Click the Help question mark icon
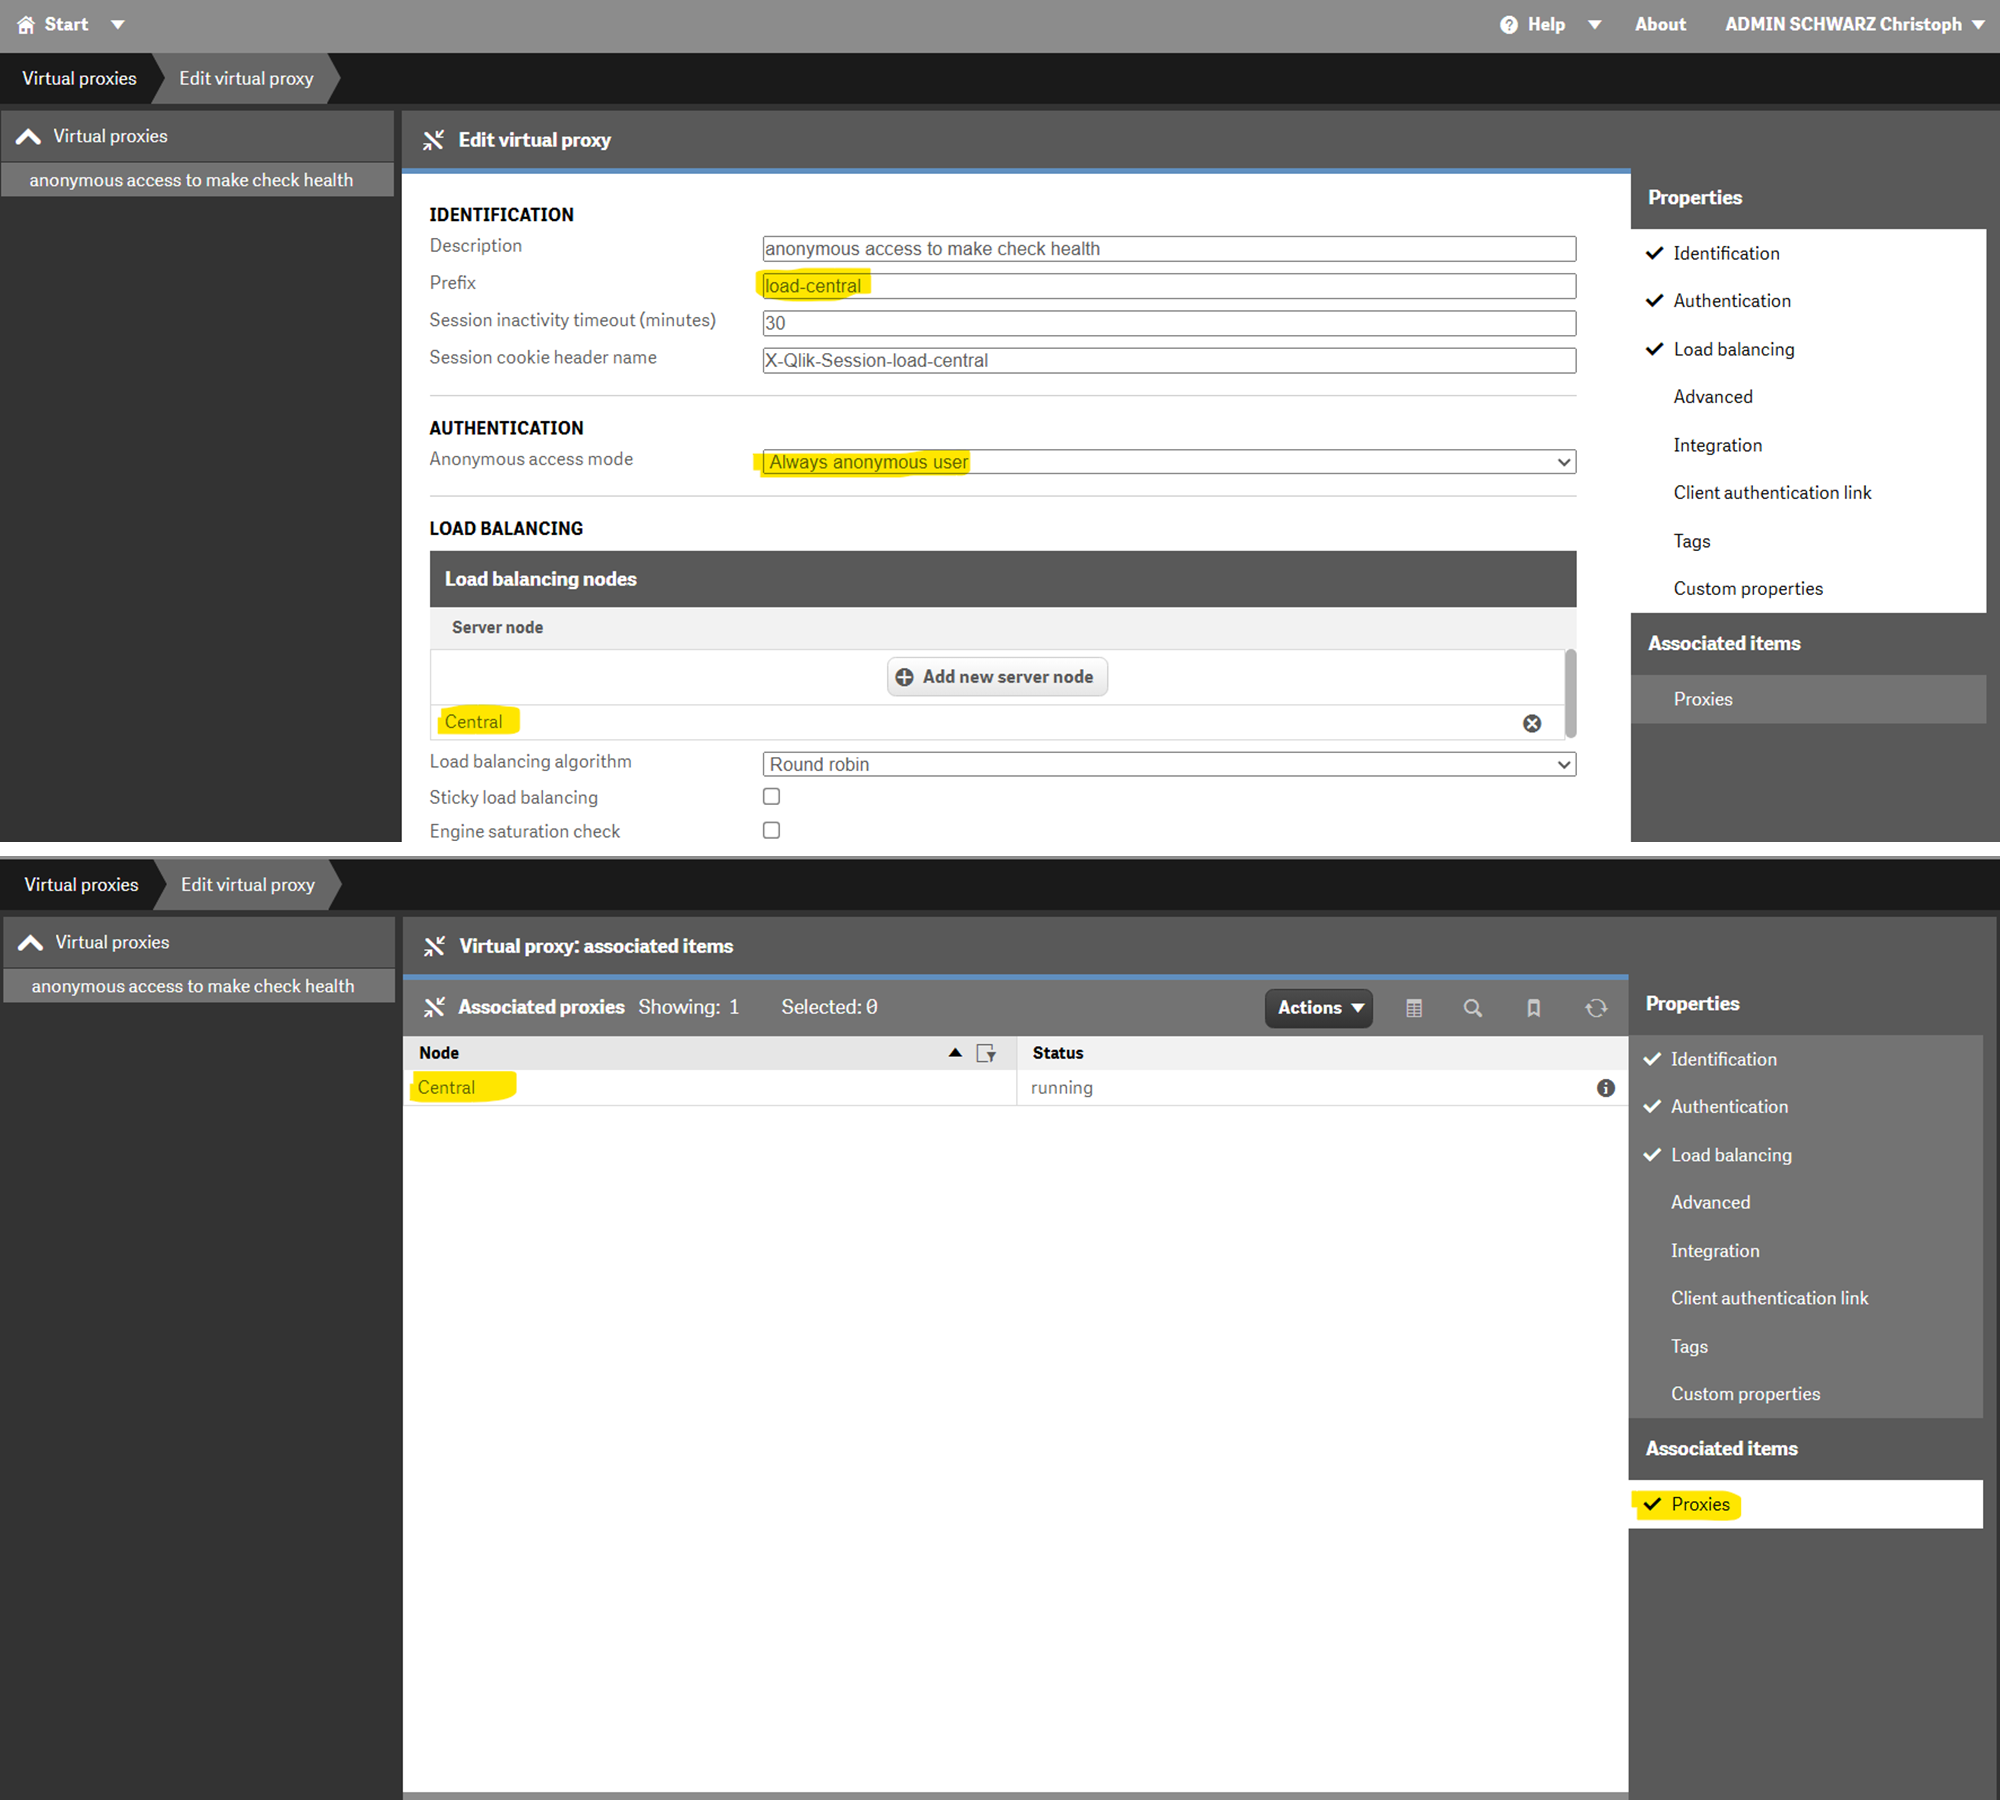 (1508, 25)
